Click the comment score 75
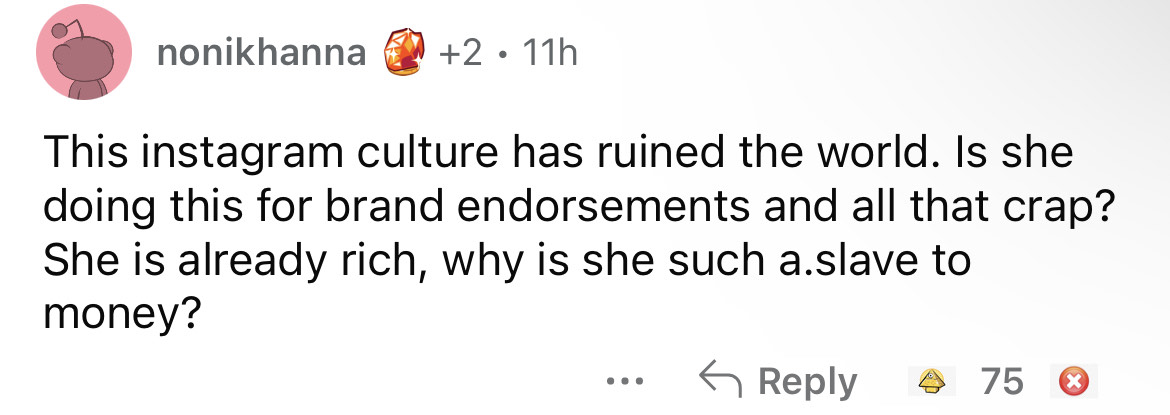 point(1001,381)
